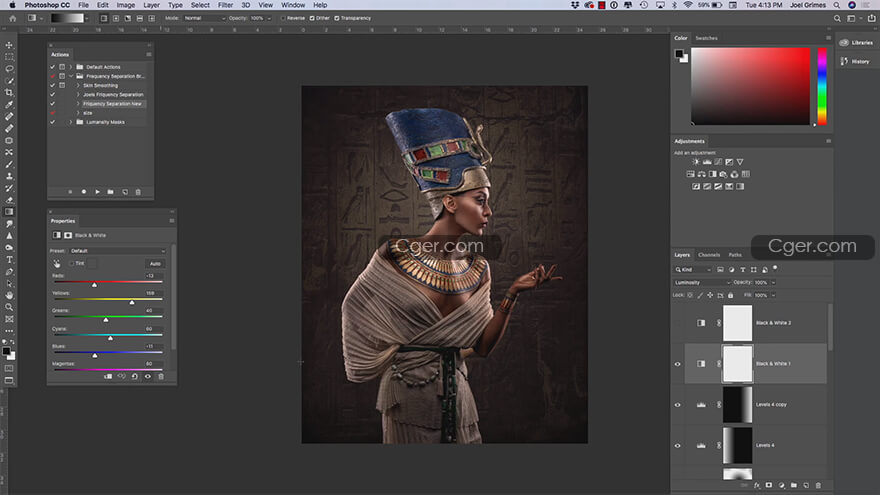This screenshot has width=880, height=495.
Task: Delete adjustment using Properties panel trash
Action: click(x=161, y=377)
